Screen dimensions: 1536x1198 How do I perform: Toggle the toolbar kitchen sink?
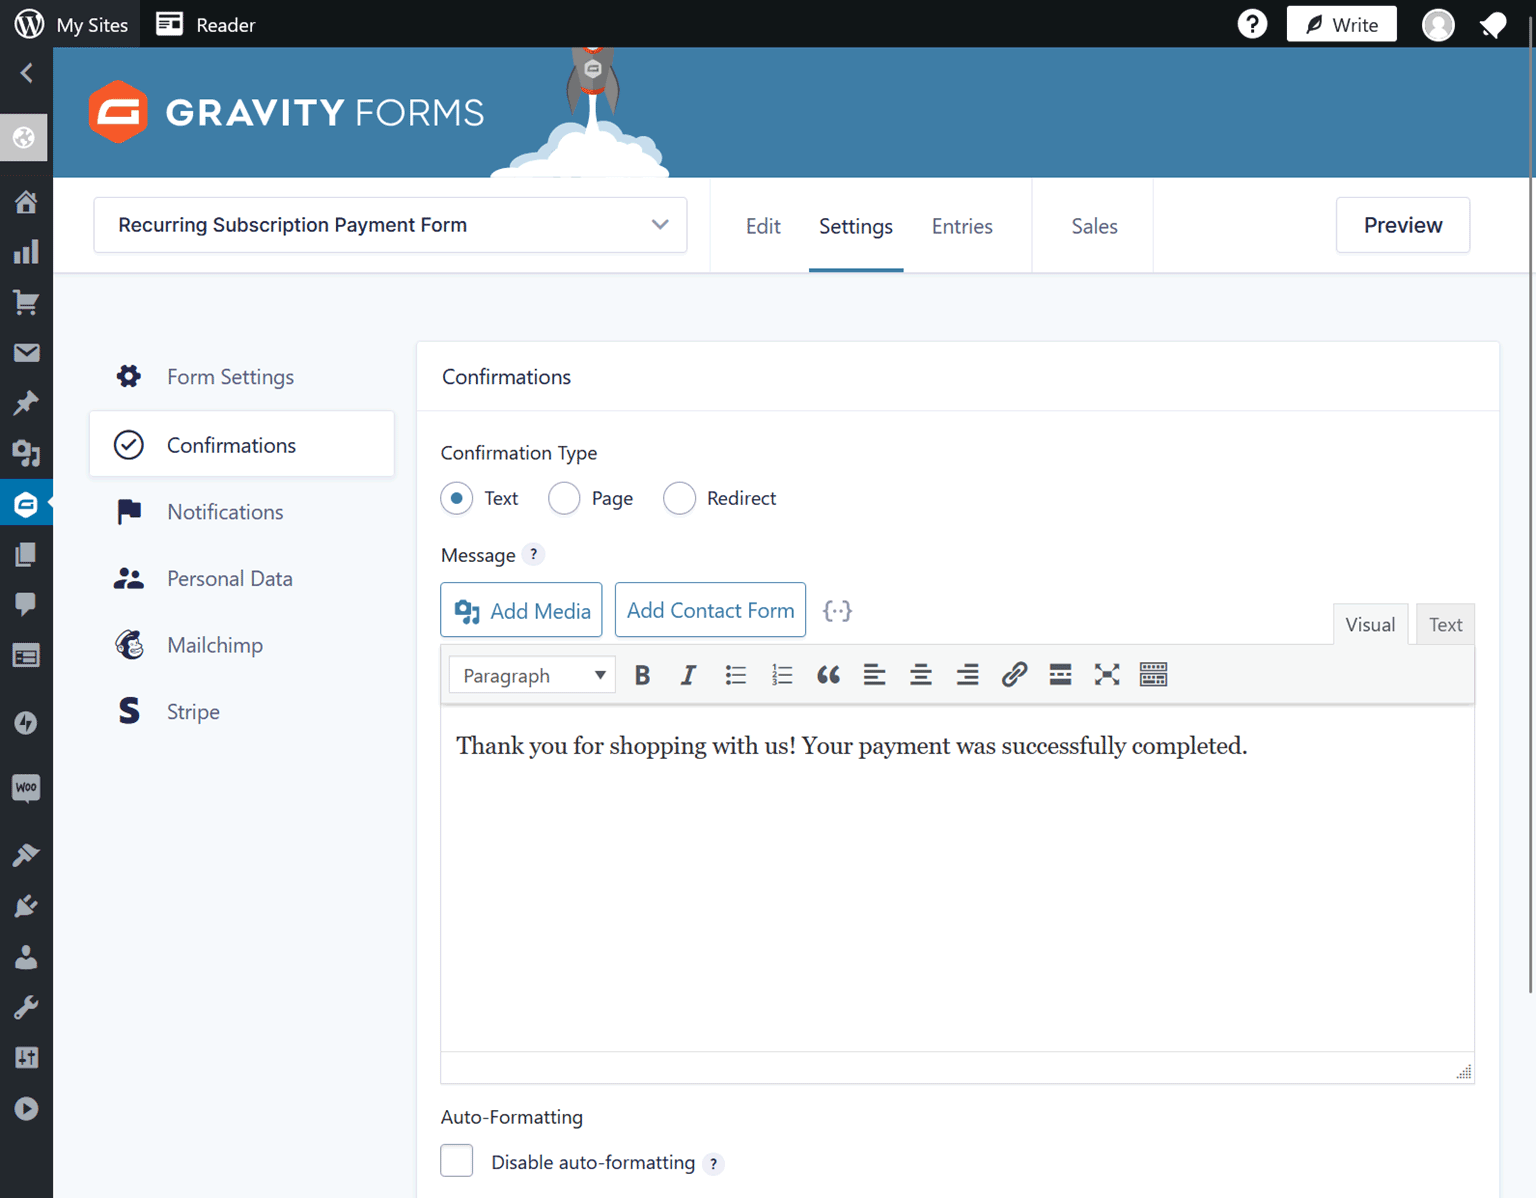[x=1153, y=675]
